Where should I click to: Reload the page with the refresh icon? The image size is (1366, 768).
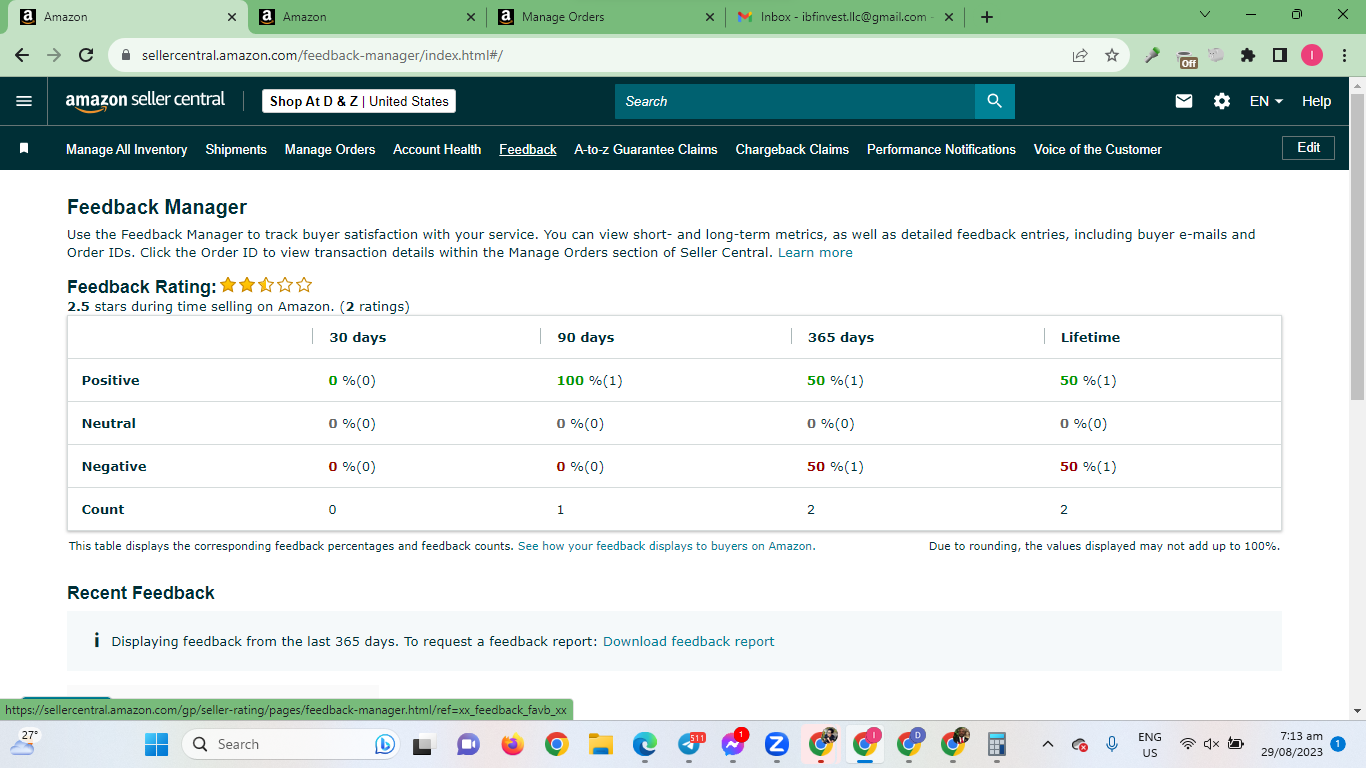click(86, 56)
